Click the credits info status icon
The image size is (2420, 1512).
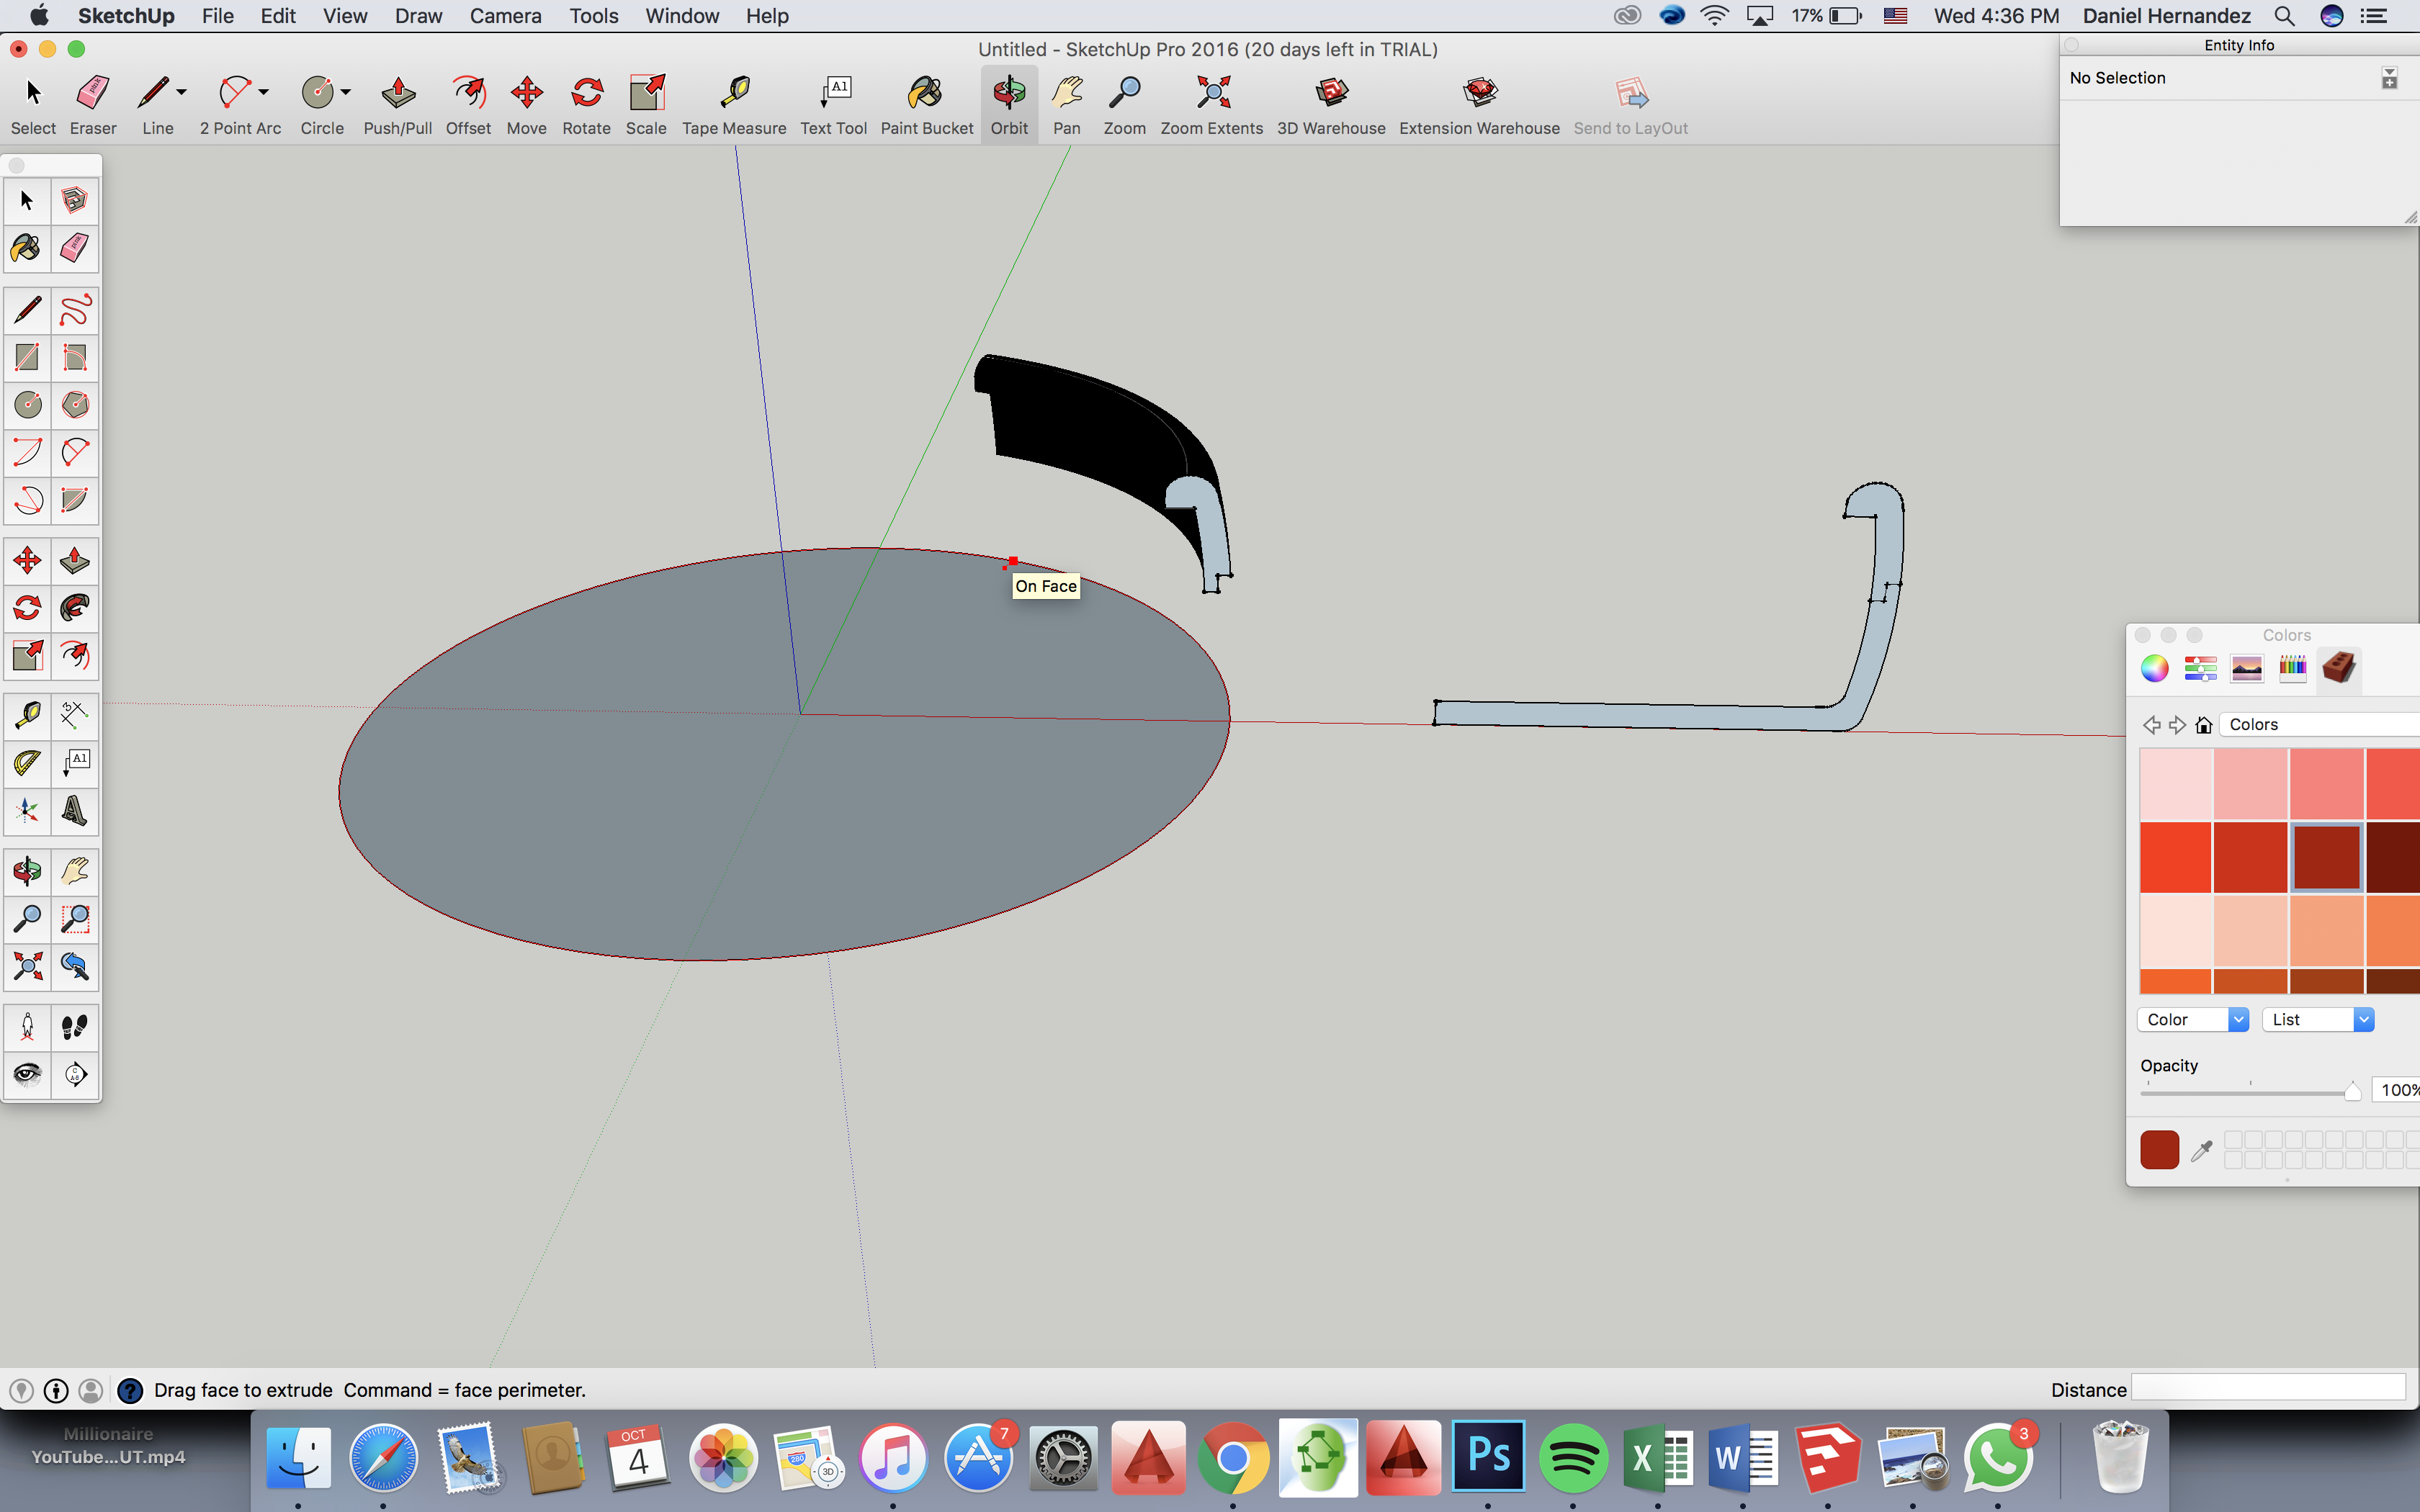click(56, 1390)
